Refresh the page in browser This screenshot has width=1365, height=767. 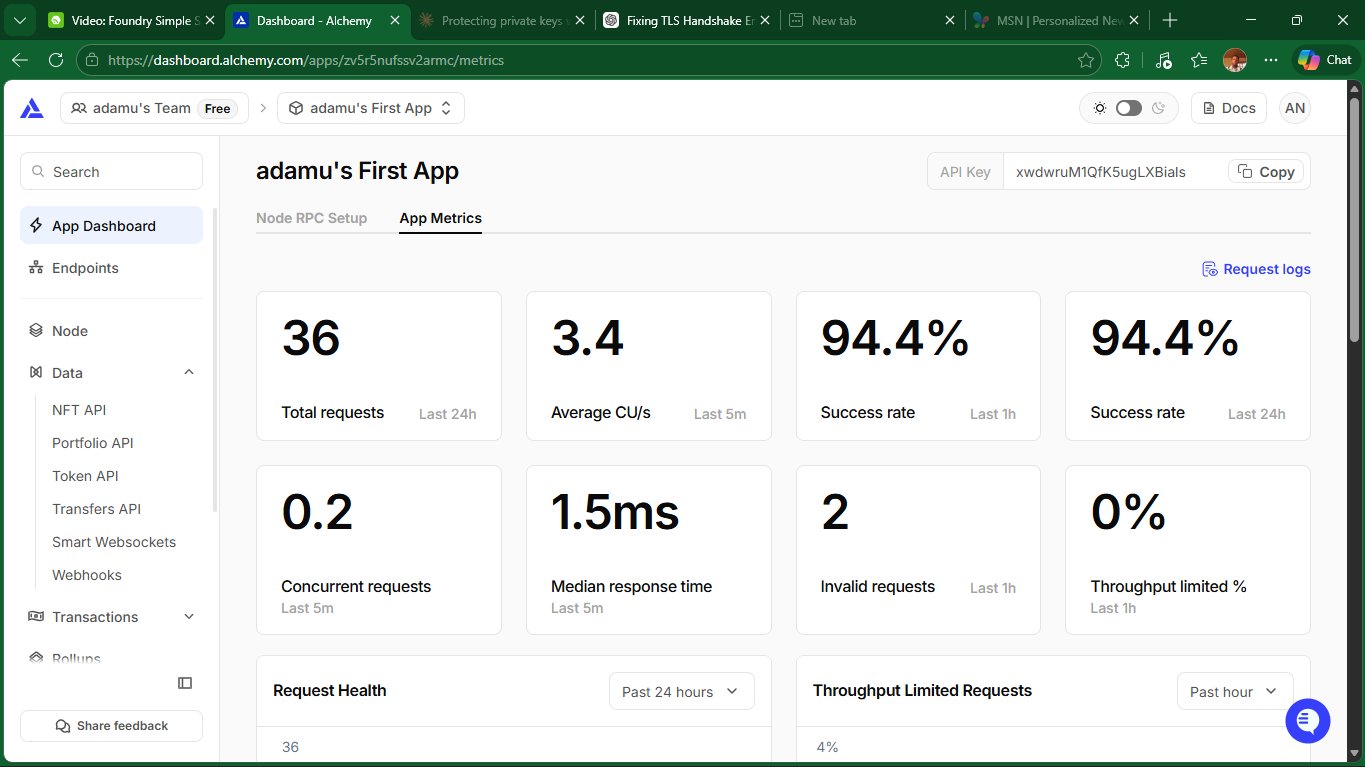pyautogui.click(x=56, y=60)
